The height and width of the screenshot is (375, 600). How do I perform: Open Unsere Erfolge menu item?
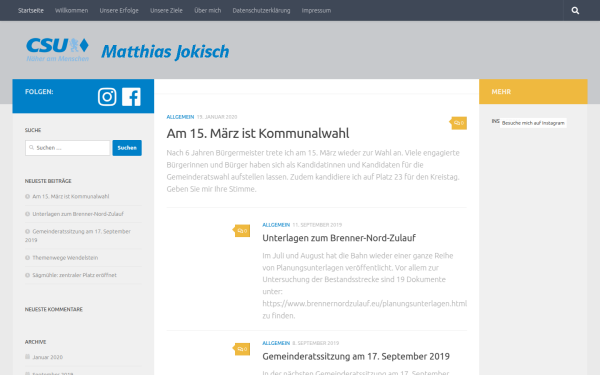coord(119,10)
